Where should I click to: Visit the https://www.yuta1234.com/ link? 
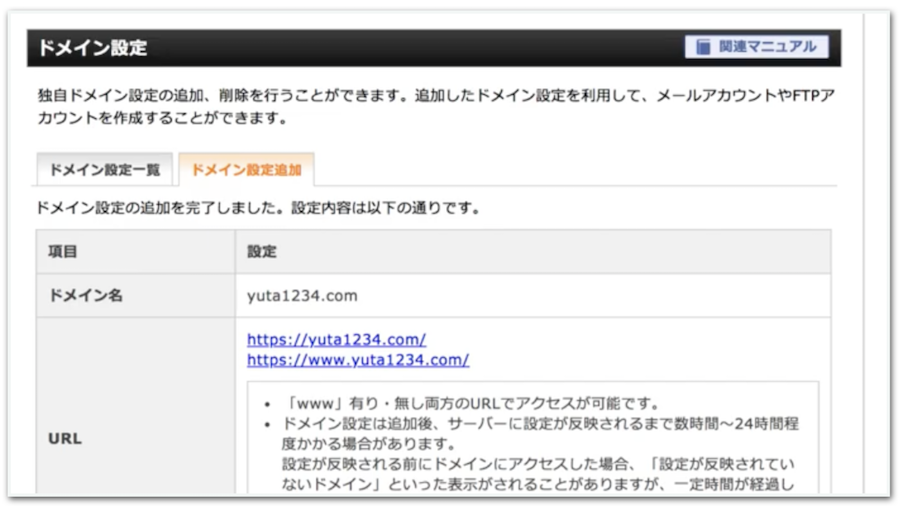click(x=357, y=360)
